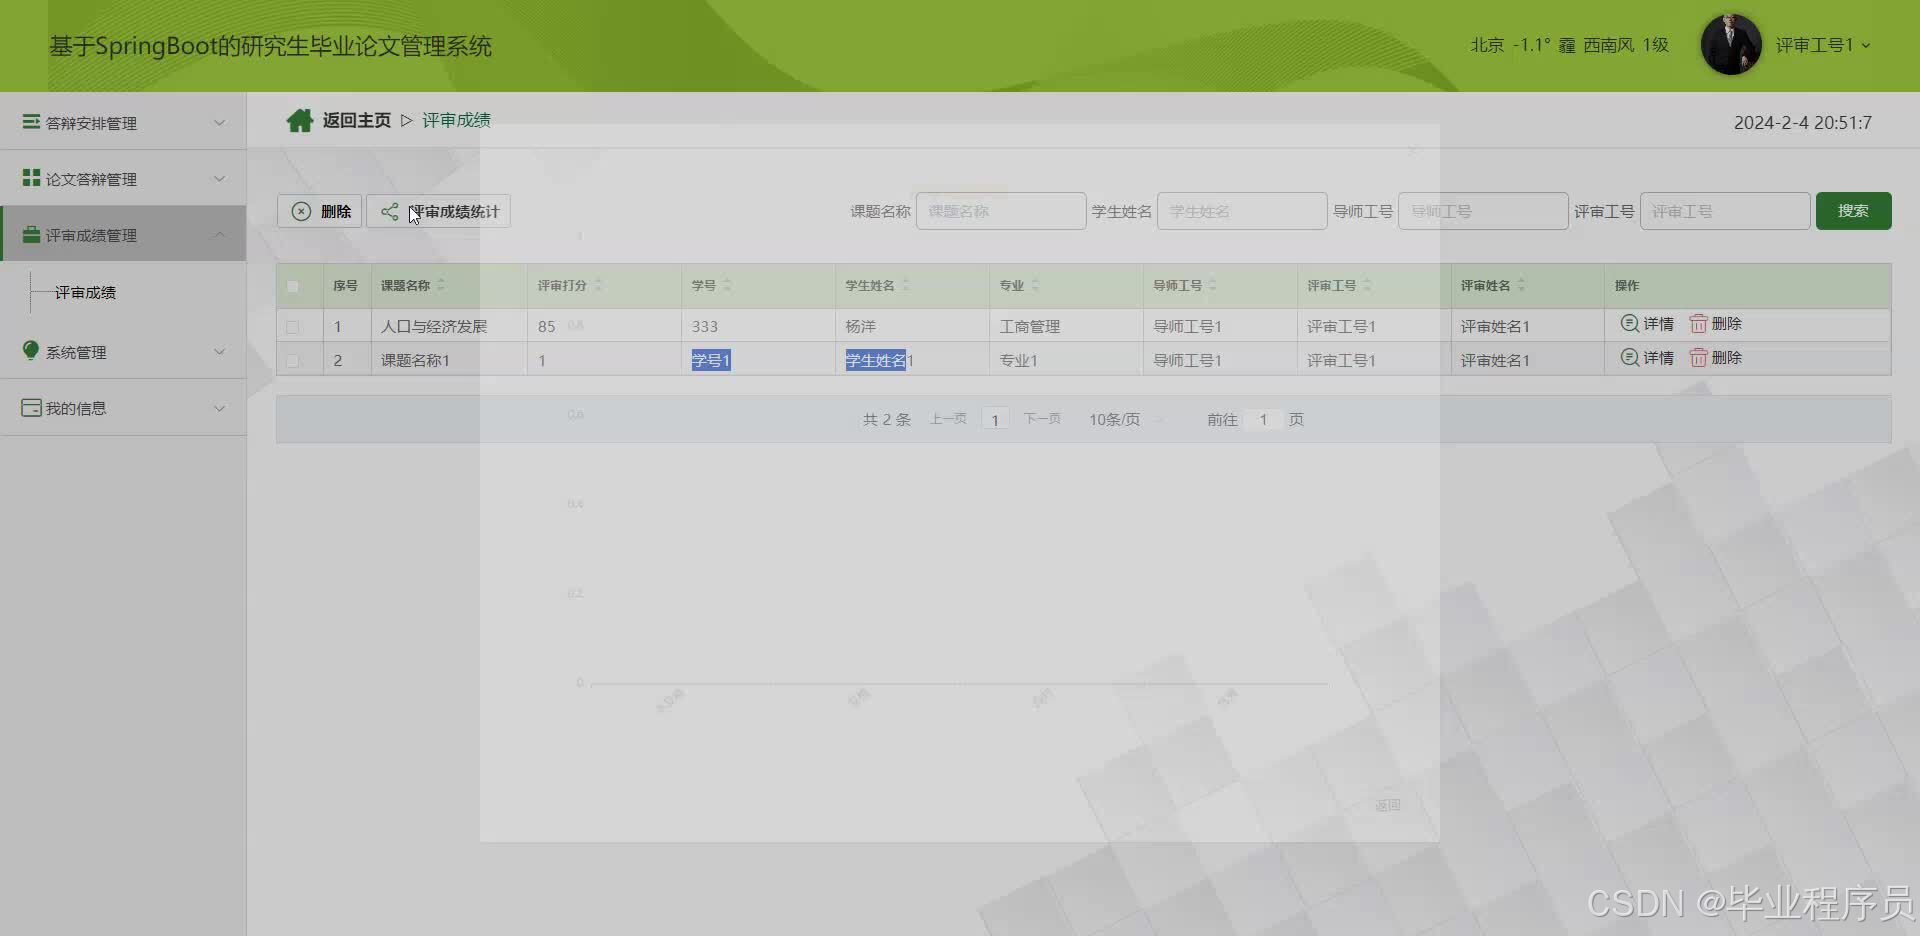The width and height of the screenshot is (1920, 936).
Task: Click the 杨洋 student name cell
Action: tap(860, 326)
